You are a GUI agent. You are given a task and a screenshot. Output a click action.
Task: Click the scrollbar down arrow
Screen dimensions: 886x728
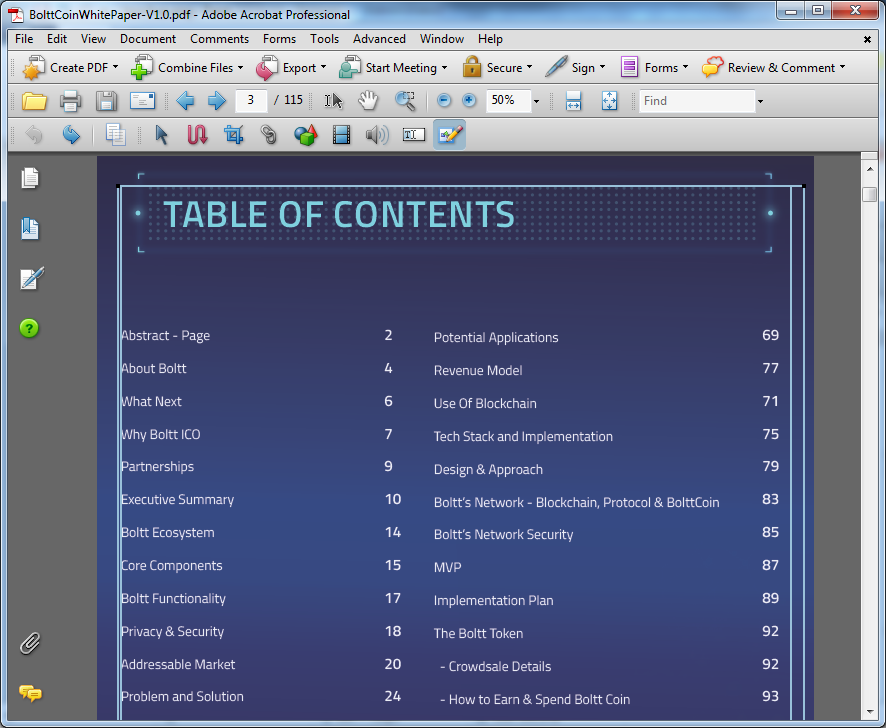coord(870,712)
